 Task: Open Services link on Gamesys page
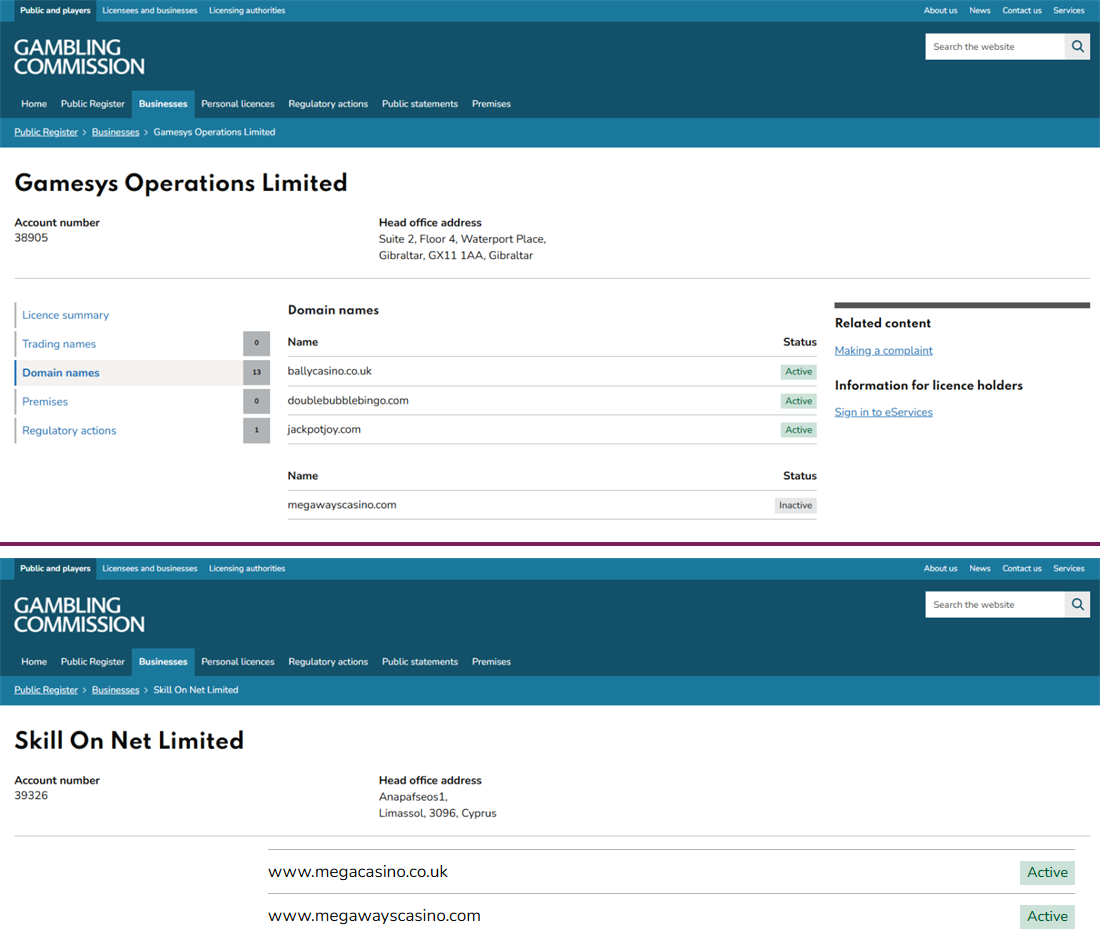coord(1068,11)
